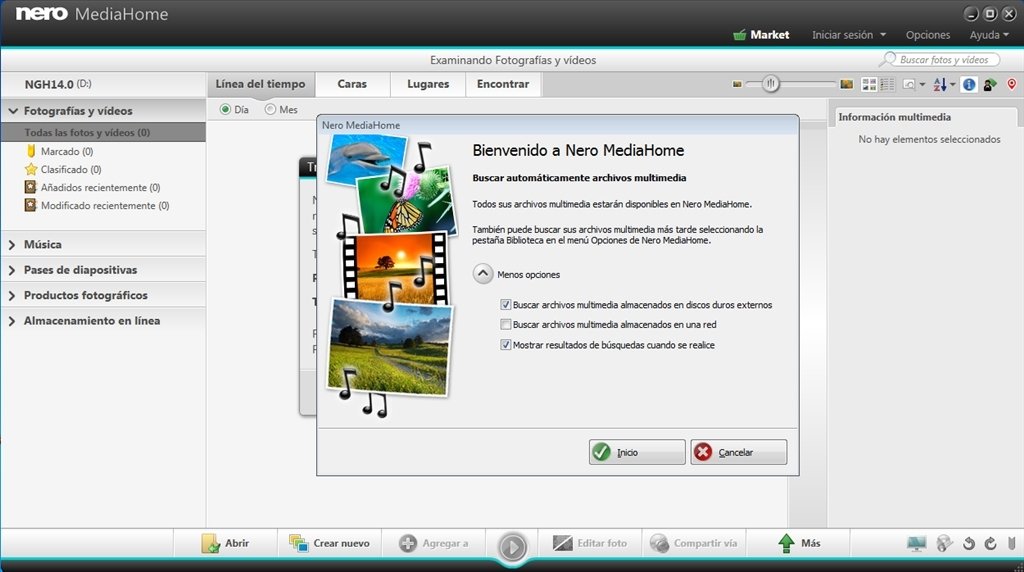This screenshot has height=572, width=1024.
Task: Click the round play button
Action: click(512, 547)
